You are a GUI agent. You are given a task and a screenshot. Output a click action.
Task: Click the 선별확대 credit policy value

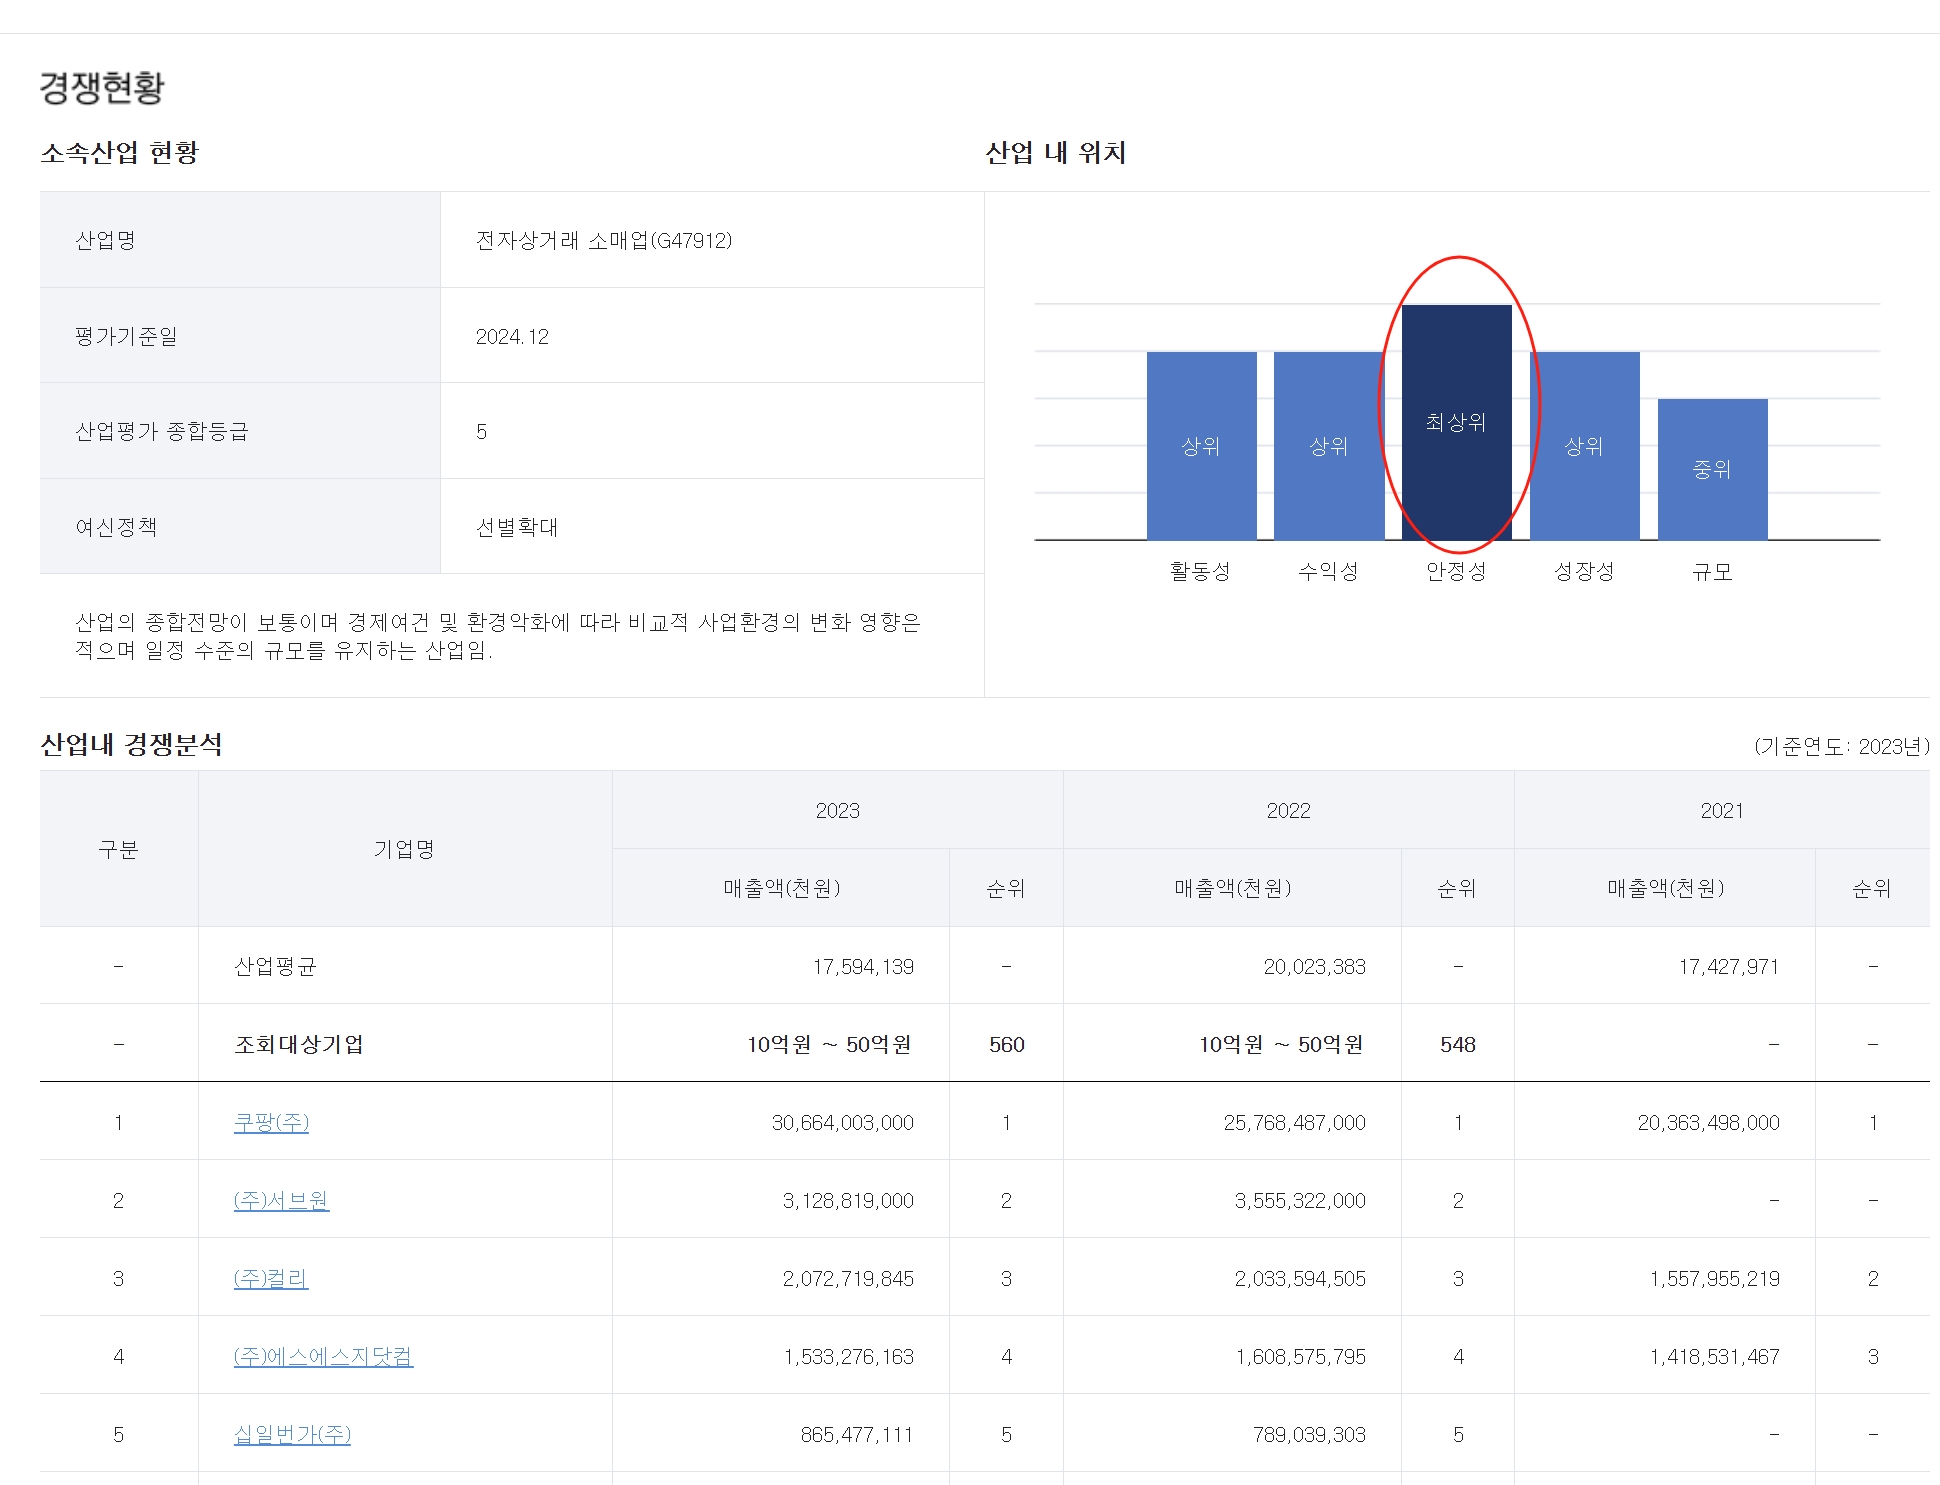(x=516, y=527)
